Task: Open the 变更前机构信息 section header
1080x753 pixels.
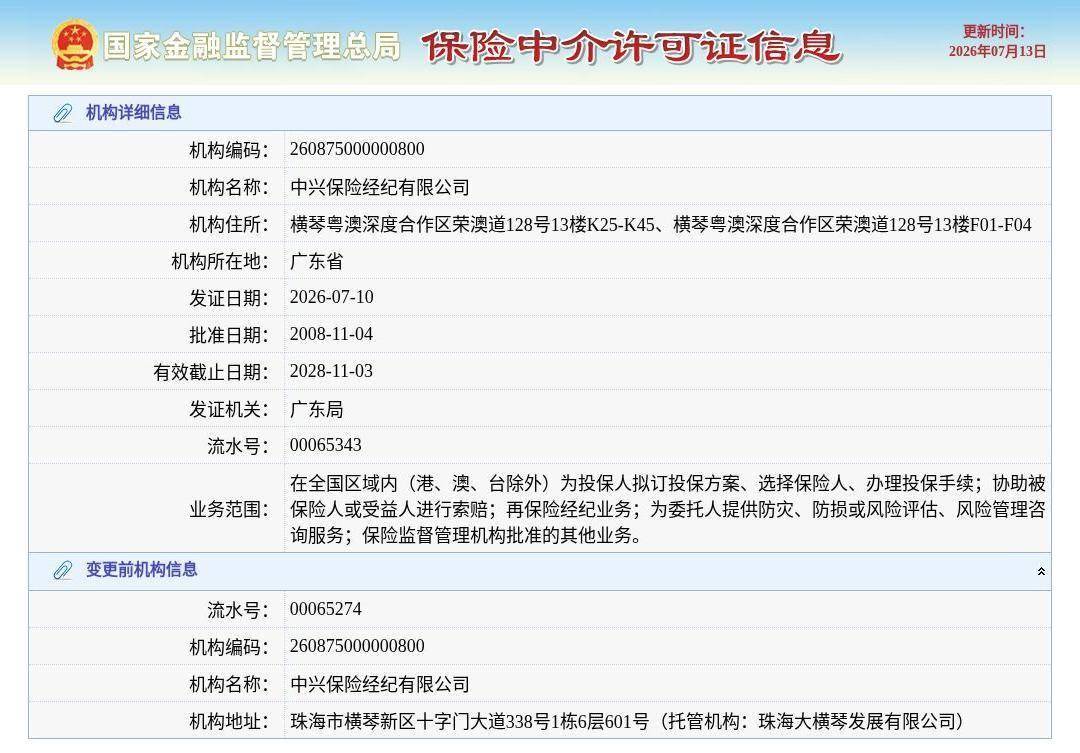Action: (x=539, y=570)
